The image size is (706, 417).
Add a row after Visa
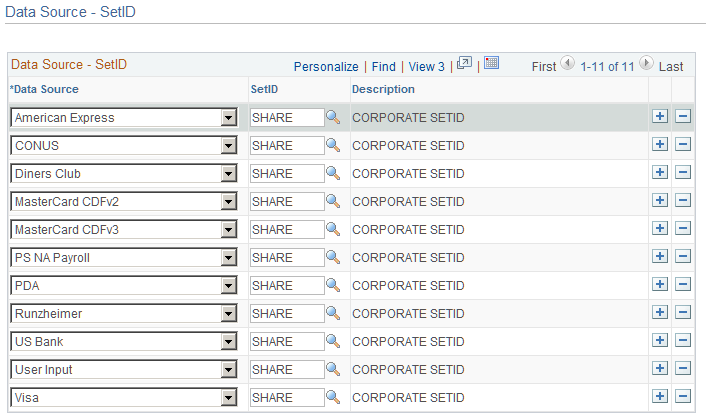click(660, 396)
